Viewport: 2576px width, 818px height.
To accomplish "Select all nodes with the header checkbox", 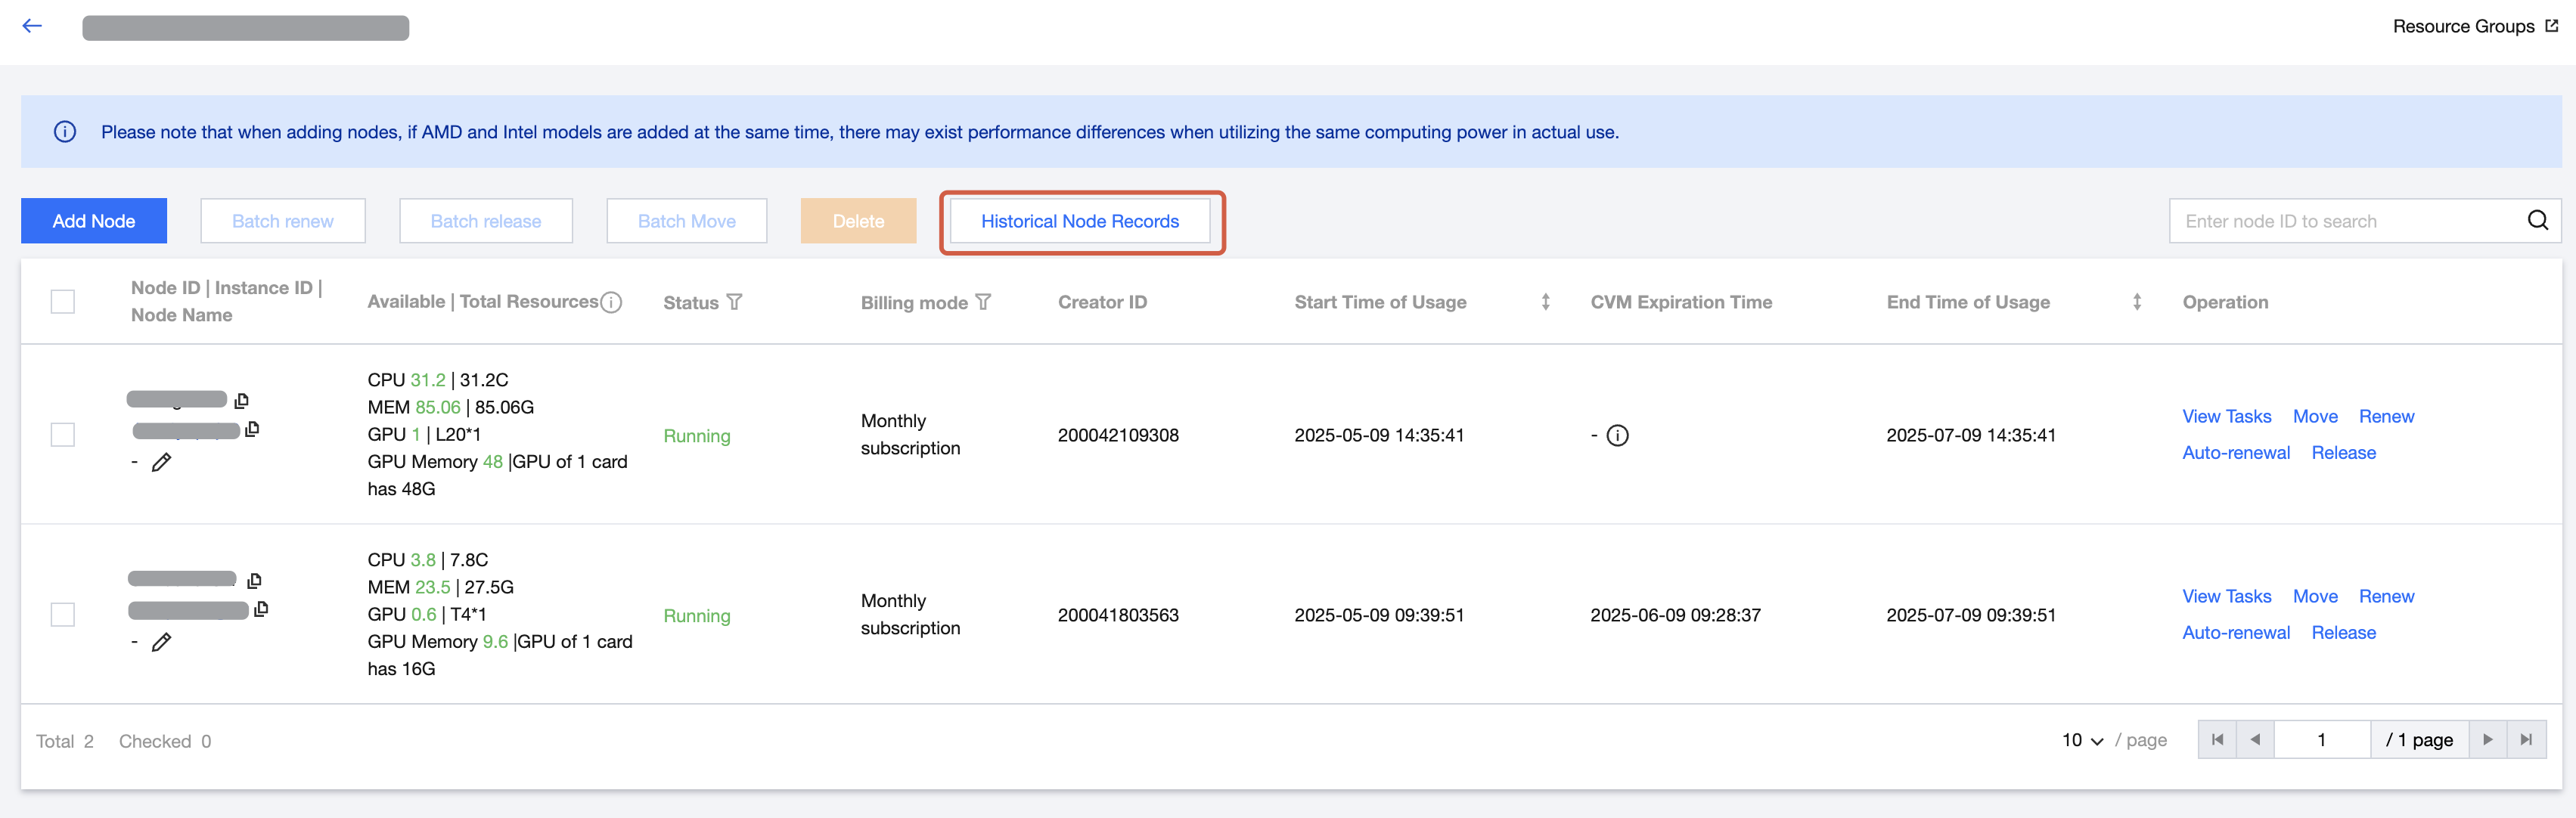I will [x=63, y=302].
